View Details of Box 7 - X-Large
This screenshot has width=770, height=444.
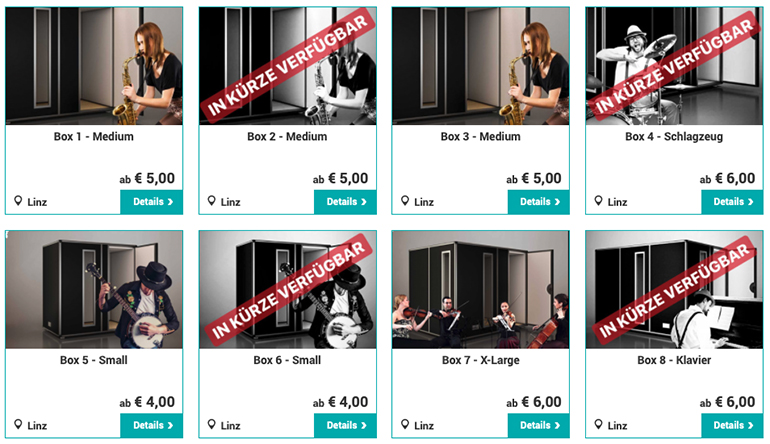[539, 425]
